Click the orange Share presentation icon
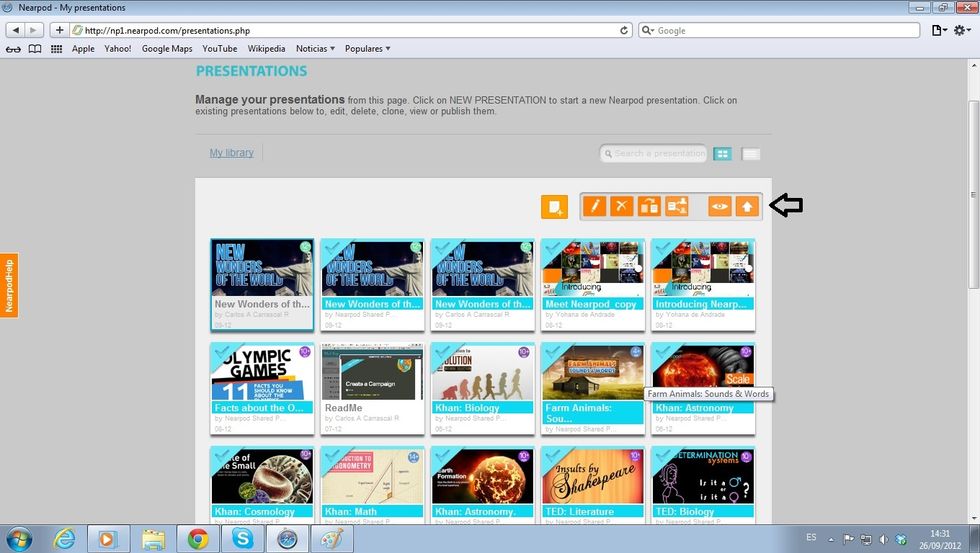The height and width of the screenshot is (553, 980). click(x=677, y=206)
